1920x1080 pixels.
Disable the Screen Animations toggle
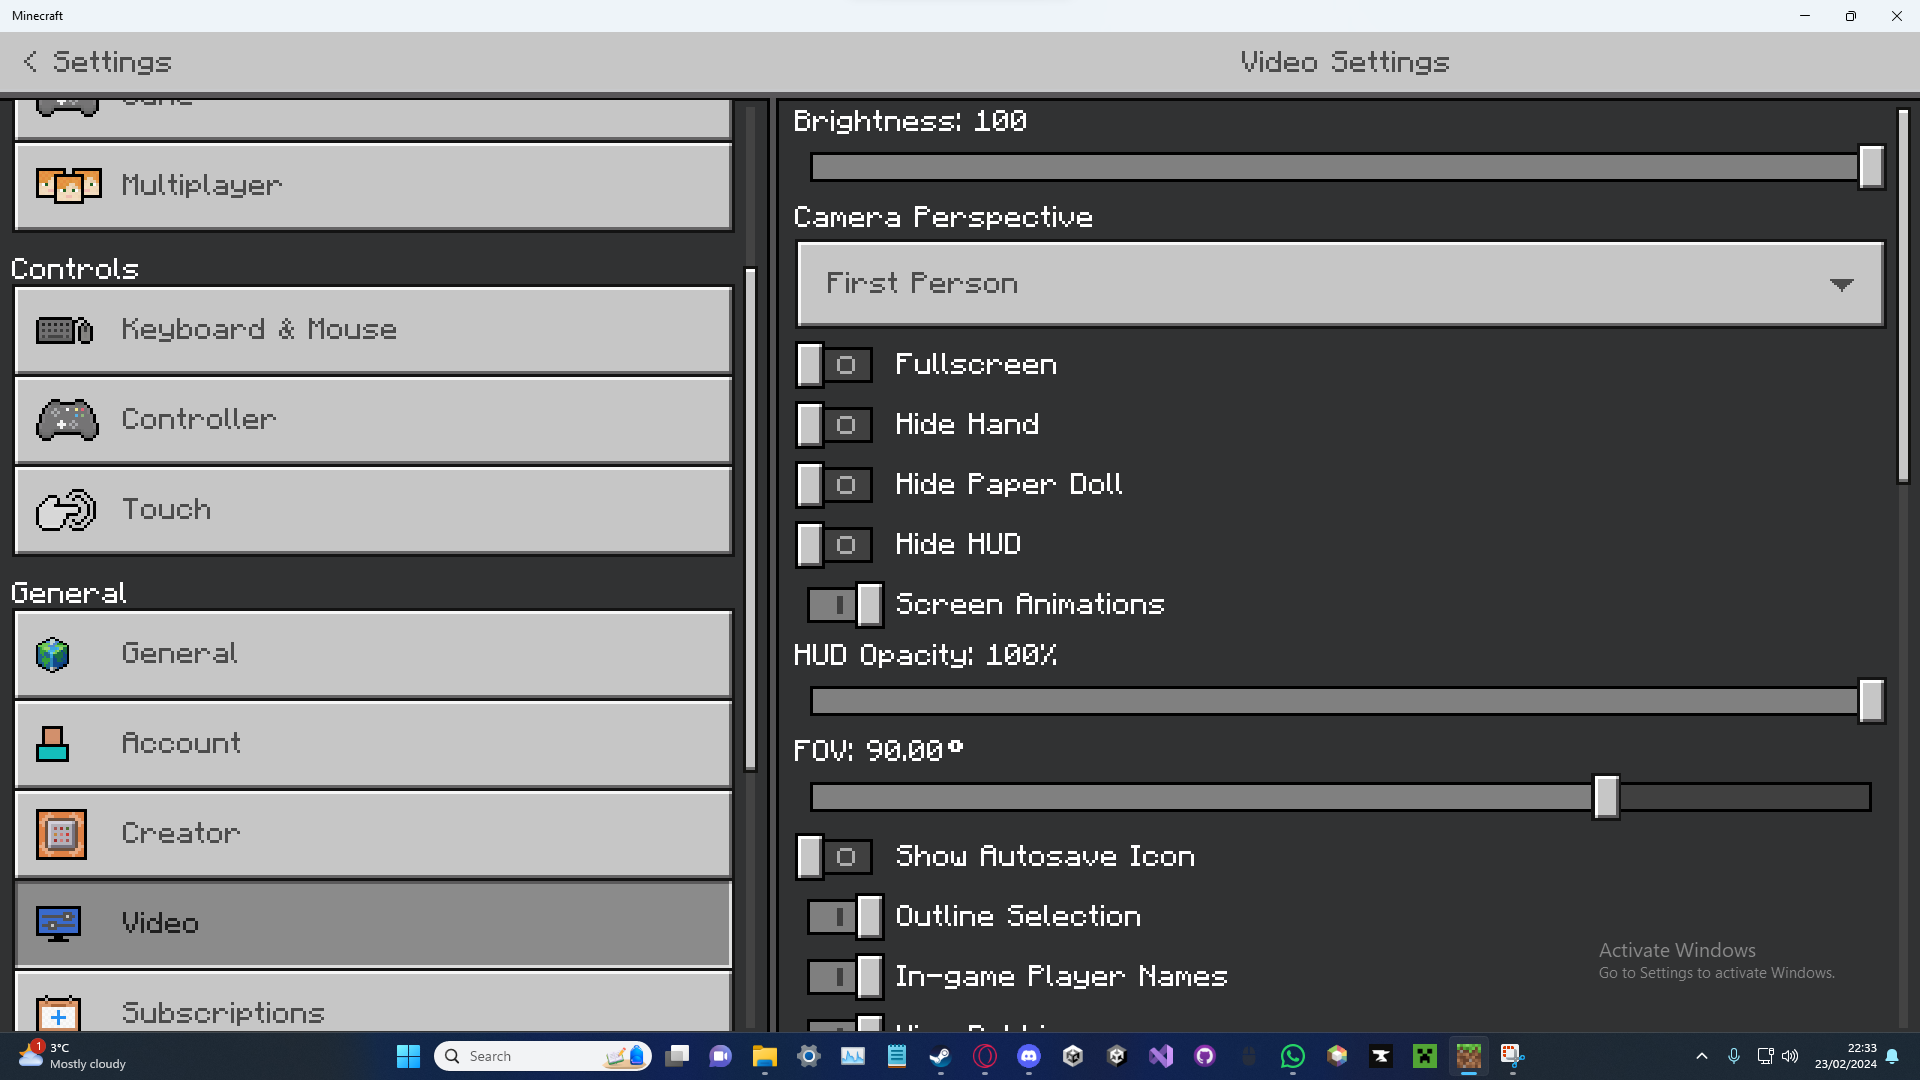(845, 605)
